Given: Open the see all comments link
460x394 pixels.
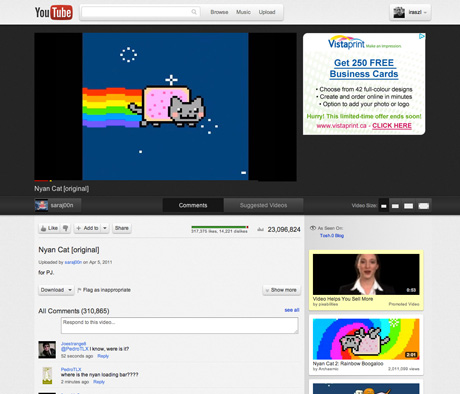Looking at the screenshot, I should [292, 310].
